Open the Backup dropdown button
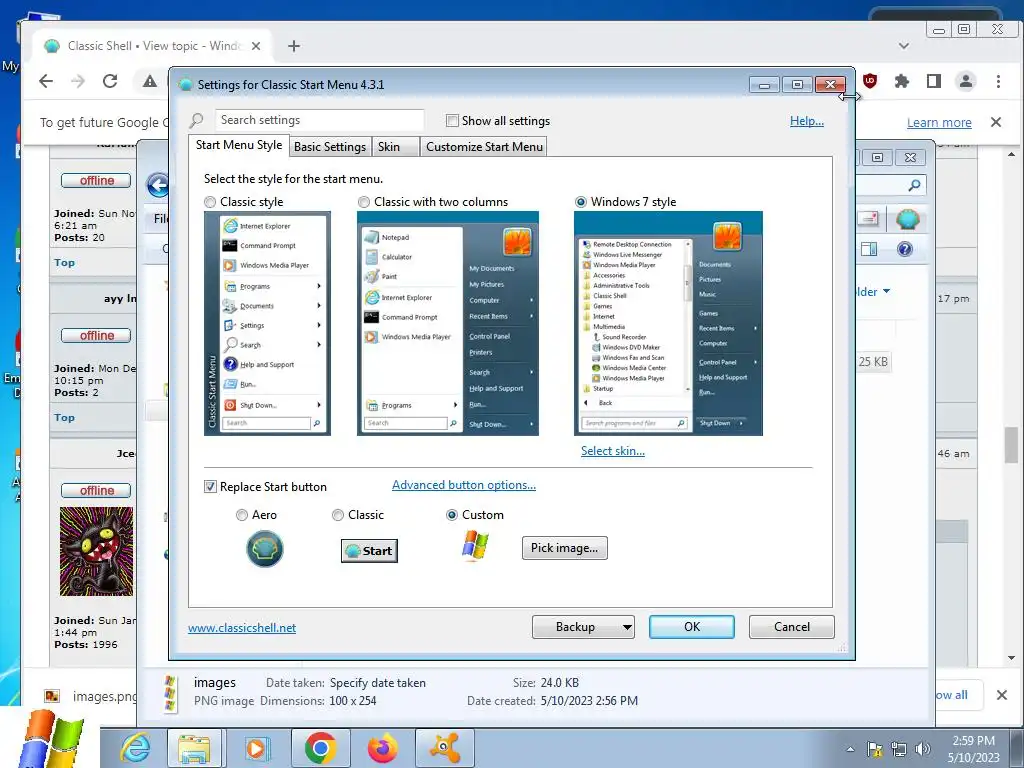Viewport: 1024px width, 768px height. [583, 627]
